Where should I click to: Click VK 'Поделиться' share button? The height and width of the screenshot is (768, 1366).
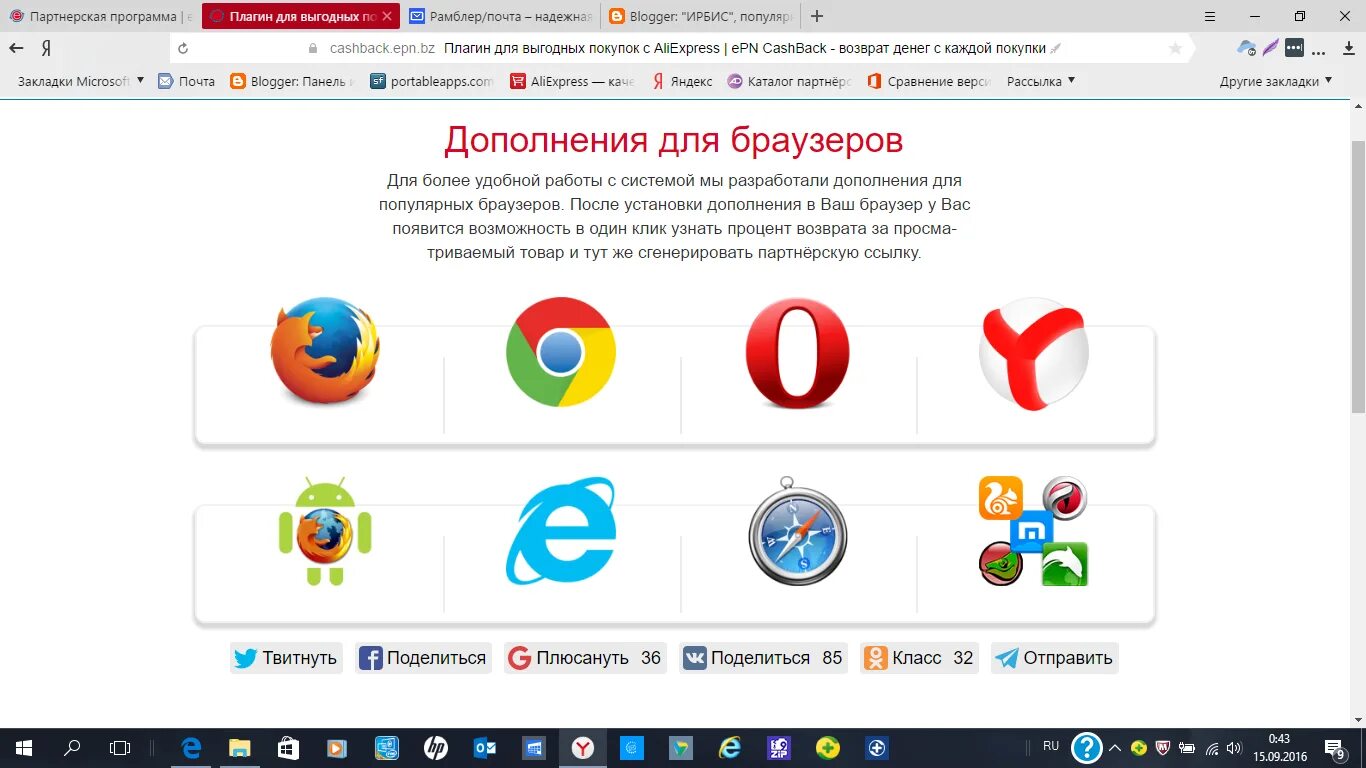pos(763,658)
